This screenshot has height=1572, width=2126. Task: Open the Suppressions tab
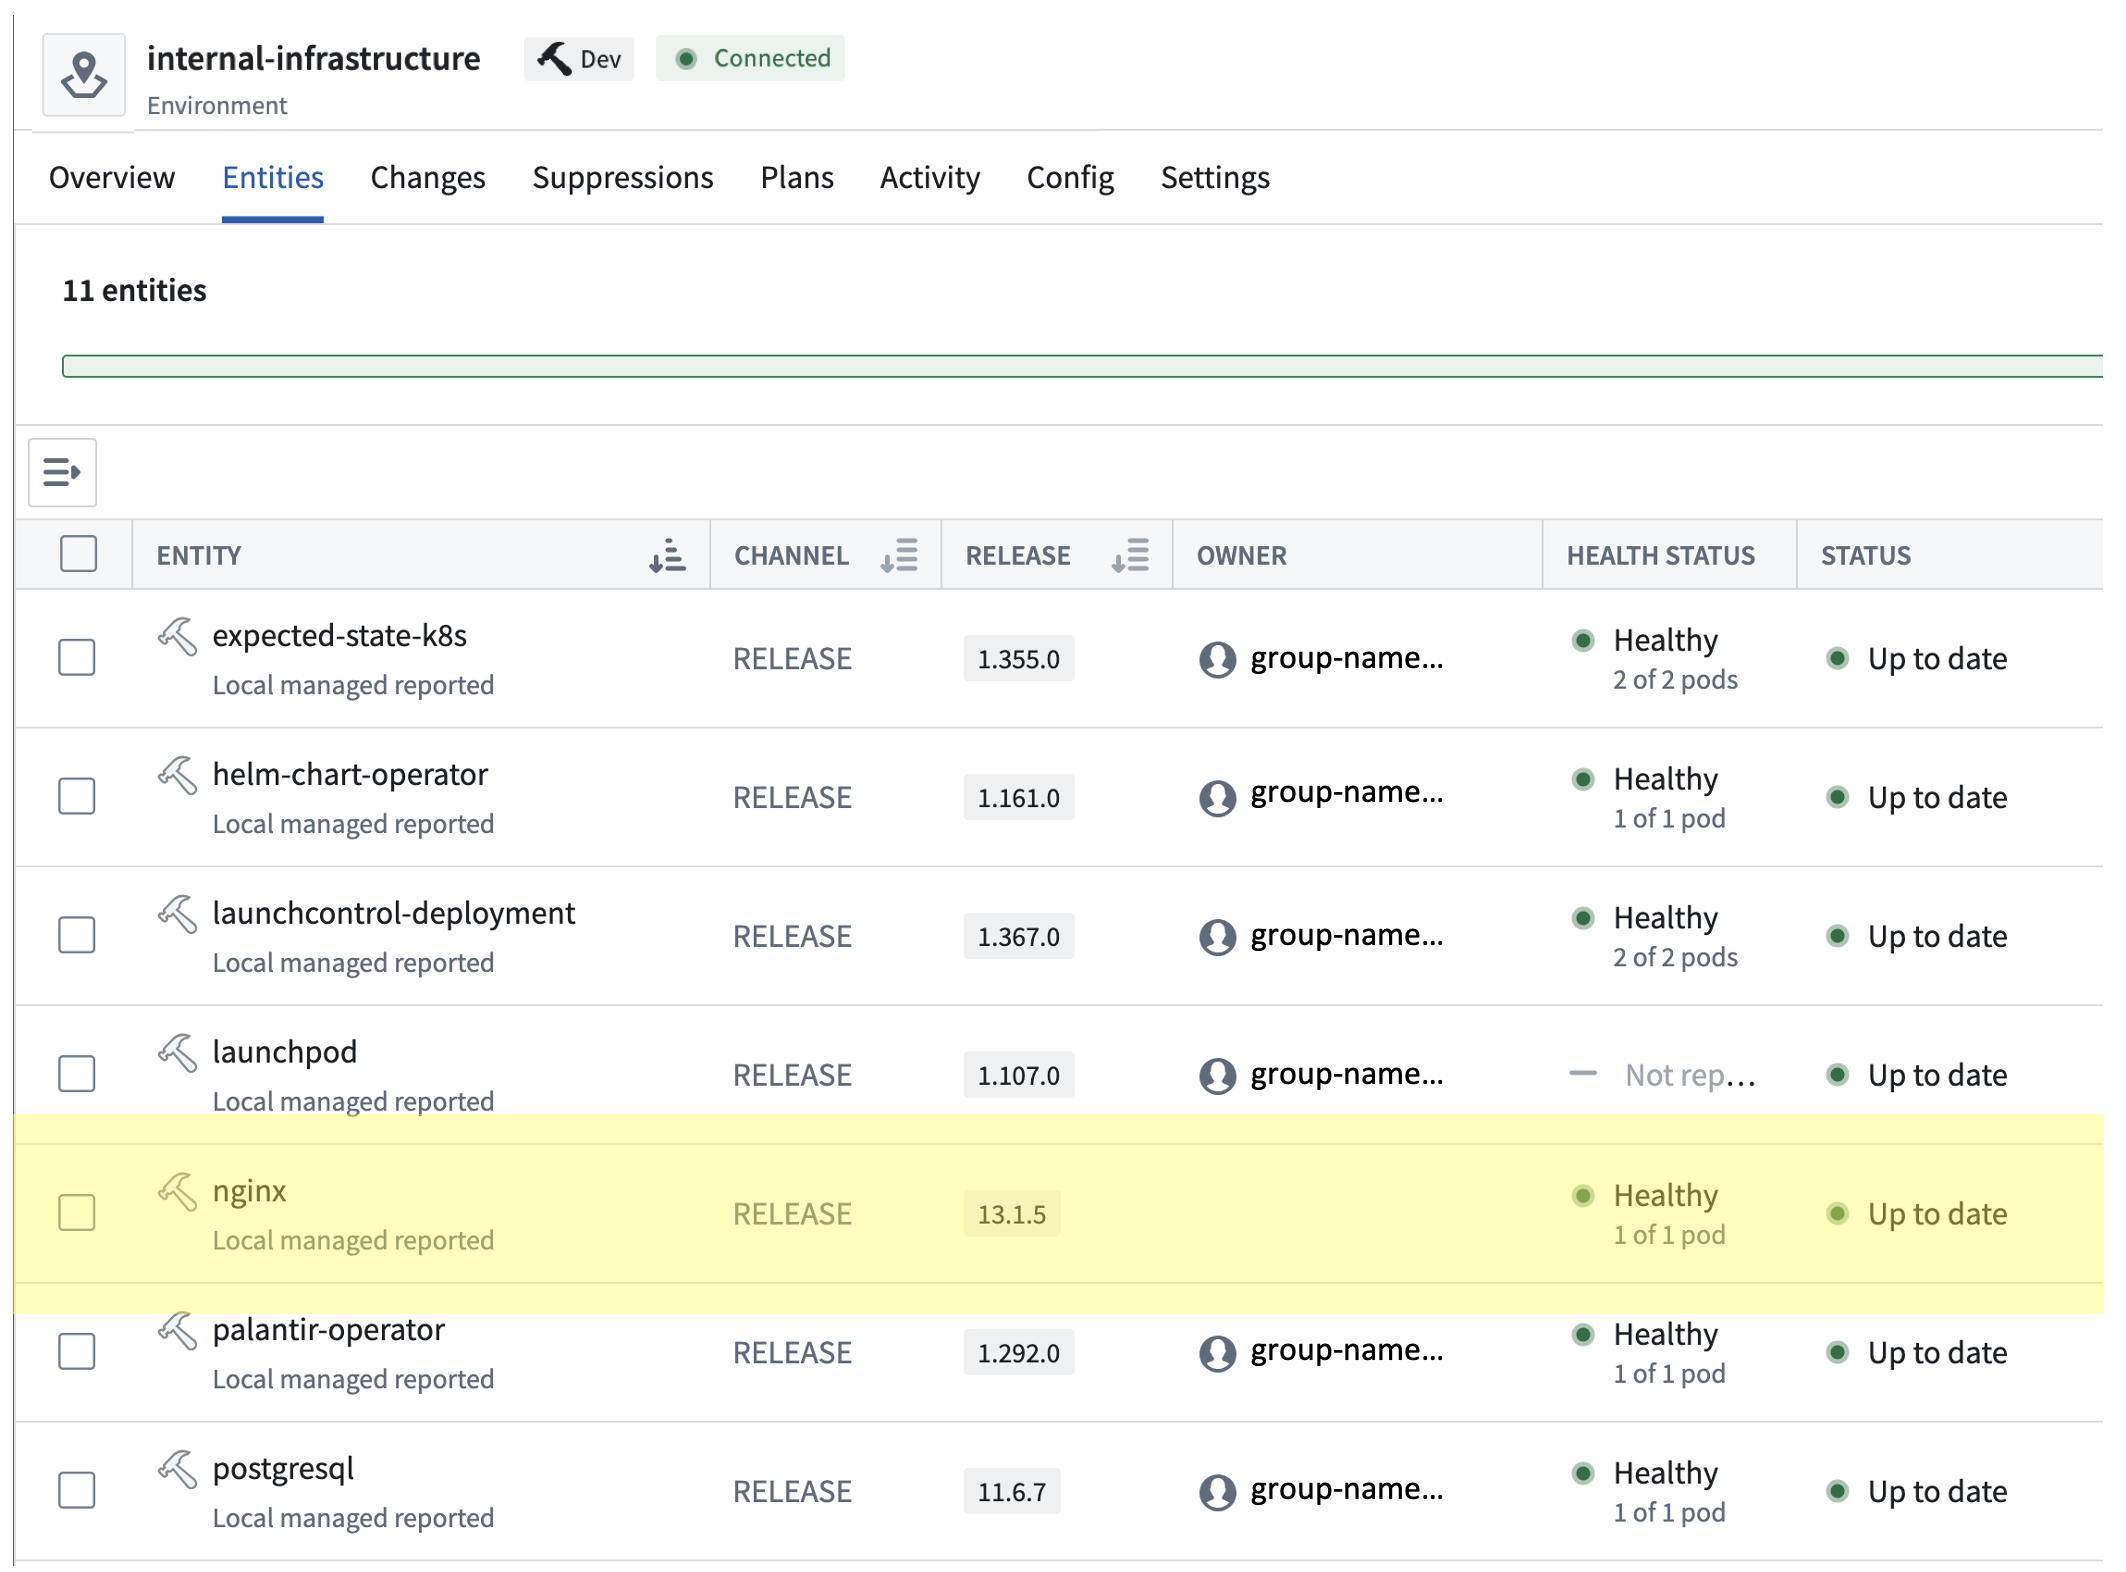click(623, 177)
